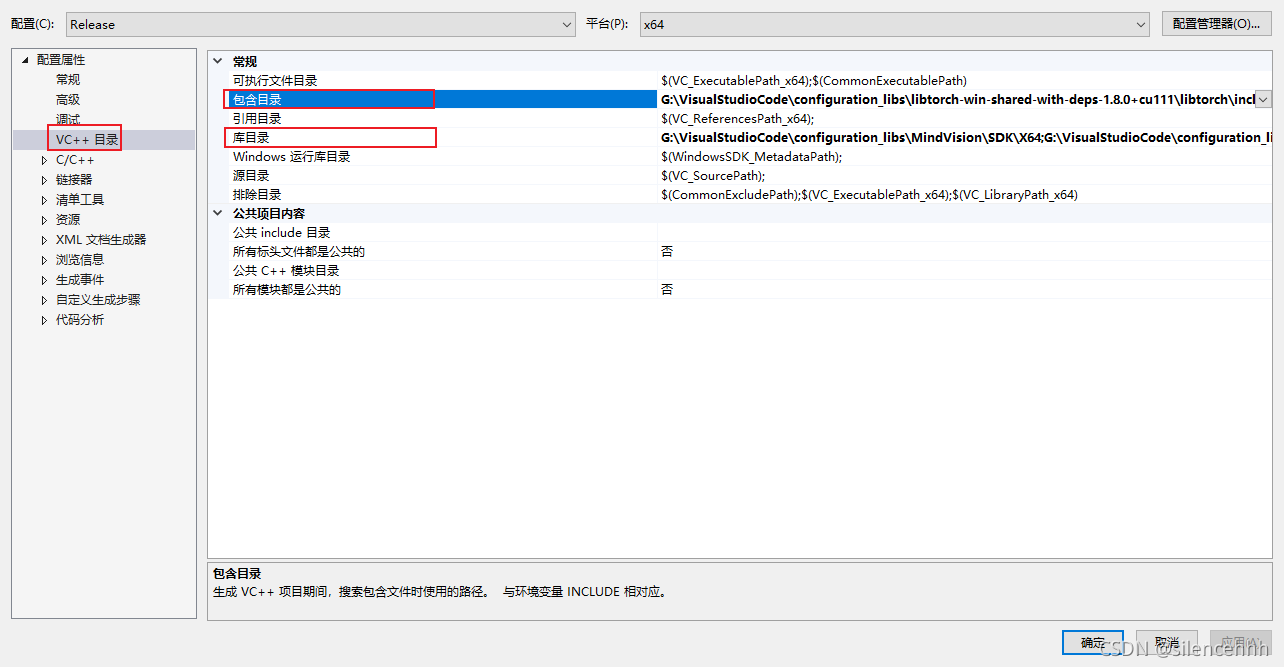
Task: Click the $(WindowsSDK_MetadataPath) value
Action: [x=751, y=156]
